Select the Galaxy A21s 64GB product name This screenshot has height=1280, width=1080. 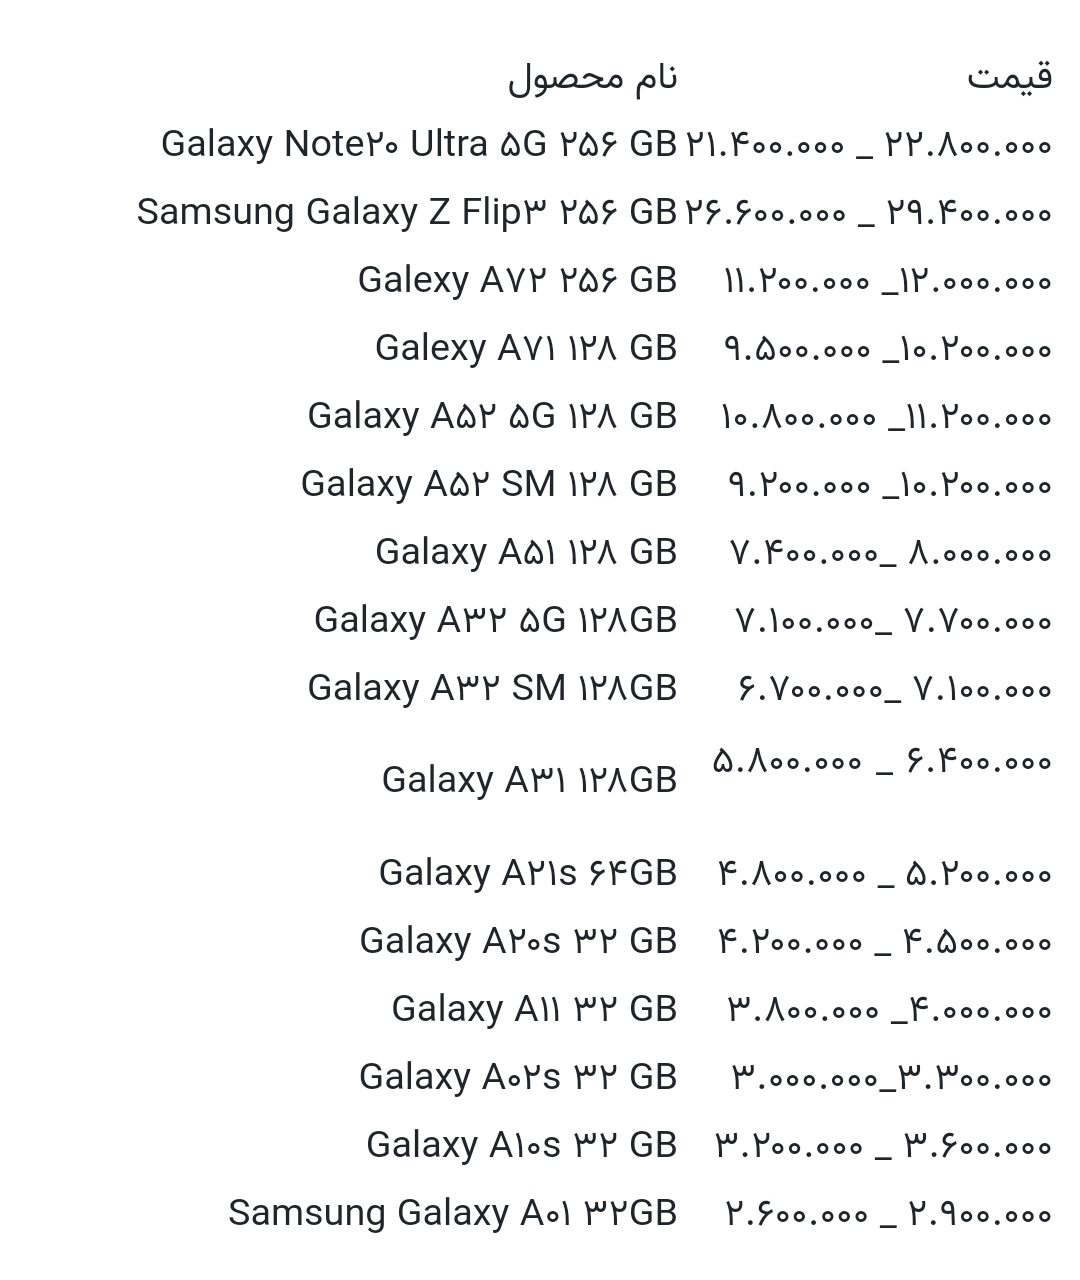click(x=528, y=873)
